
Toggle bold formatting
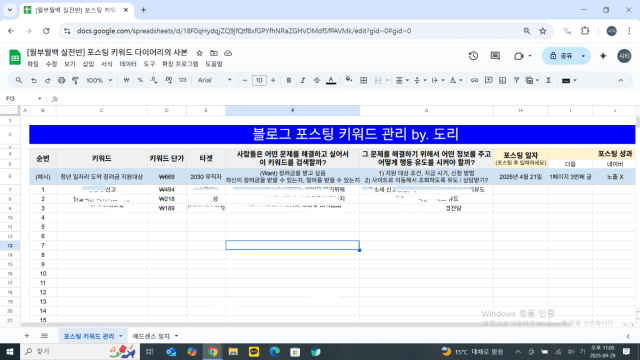(x=289, y=80)
